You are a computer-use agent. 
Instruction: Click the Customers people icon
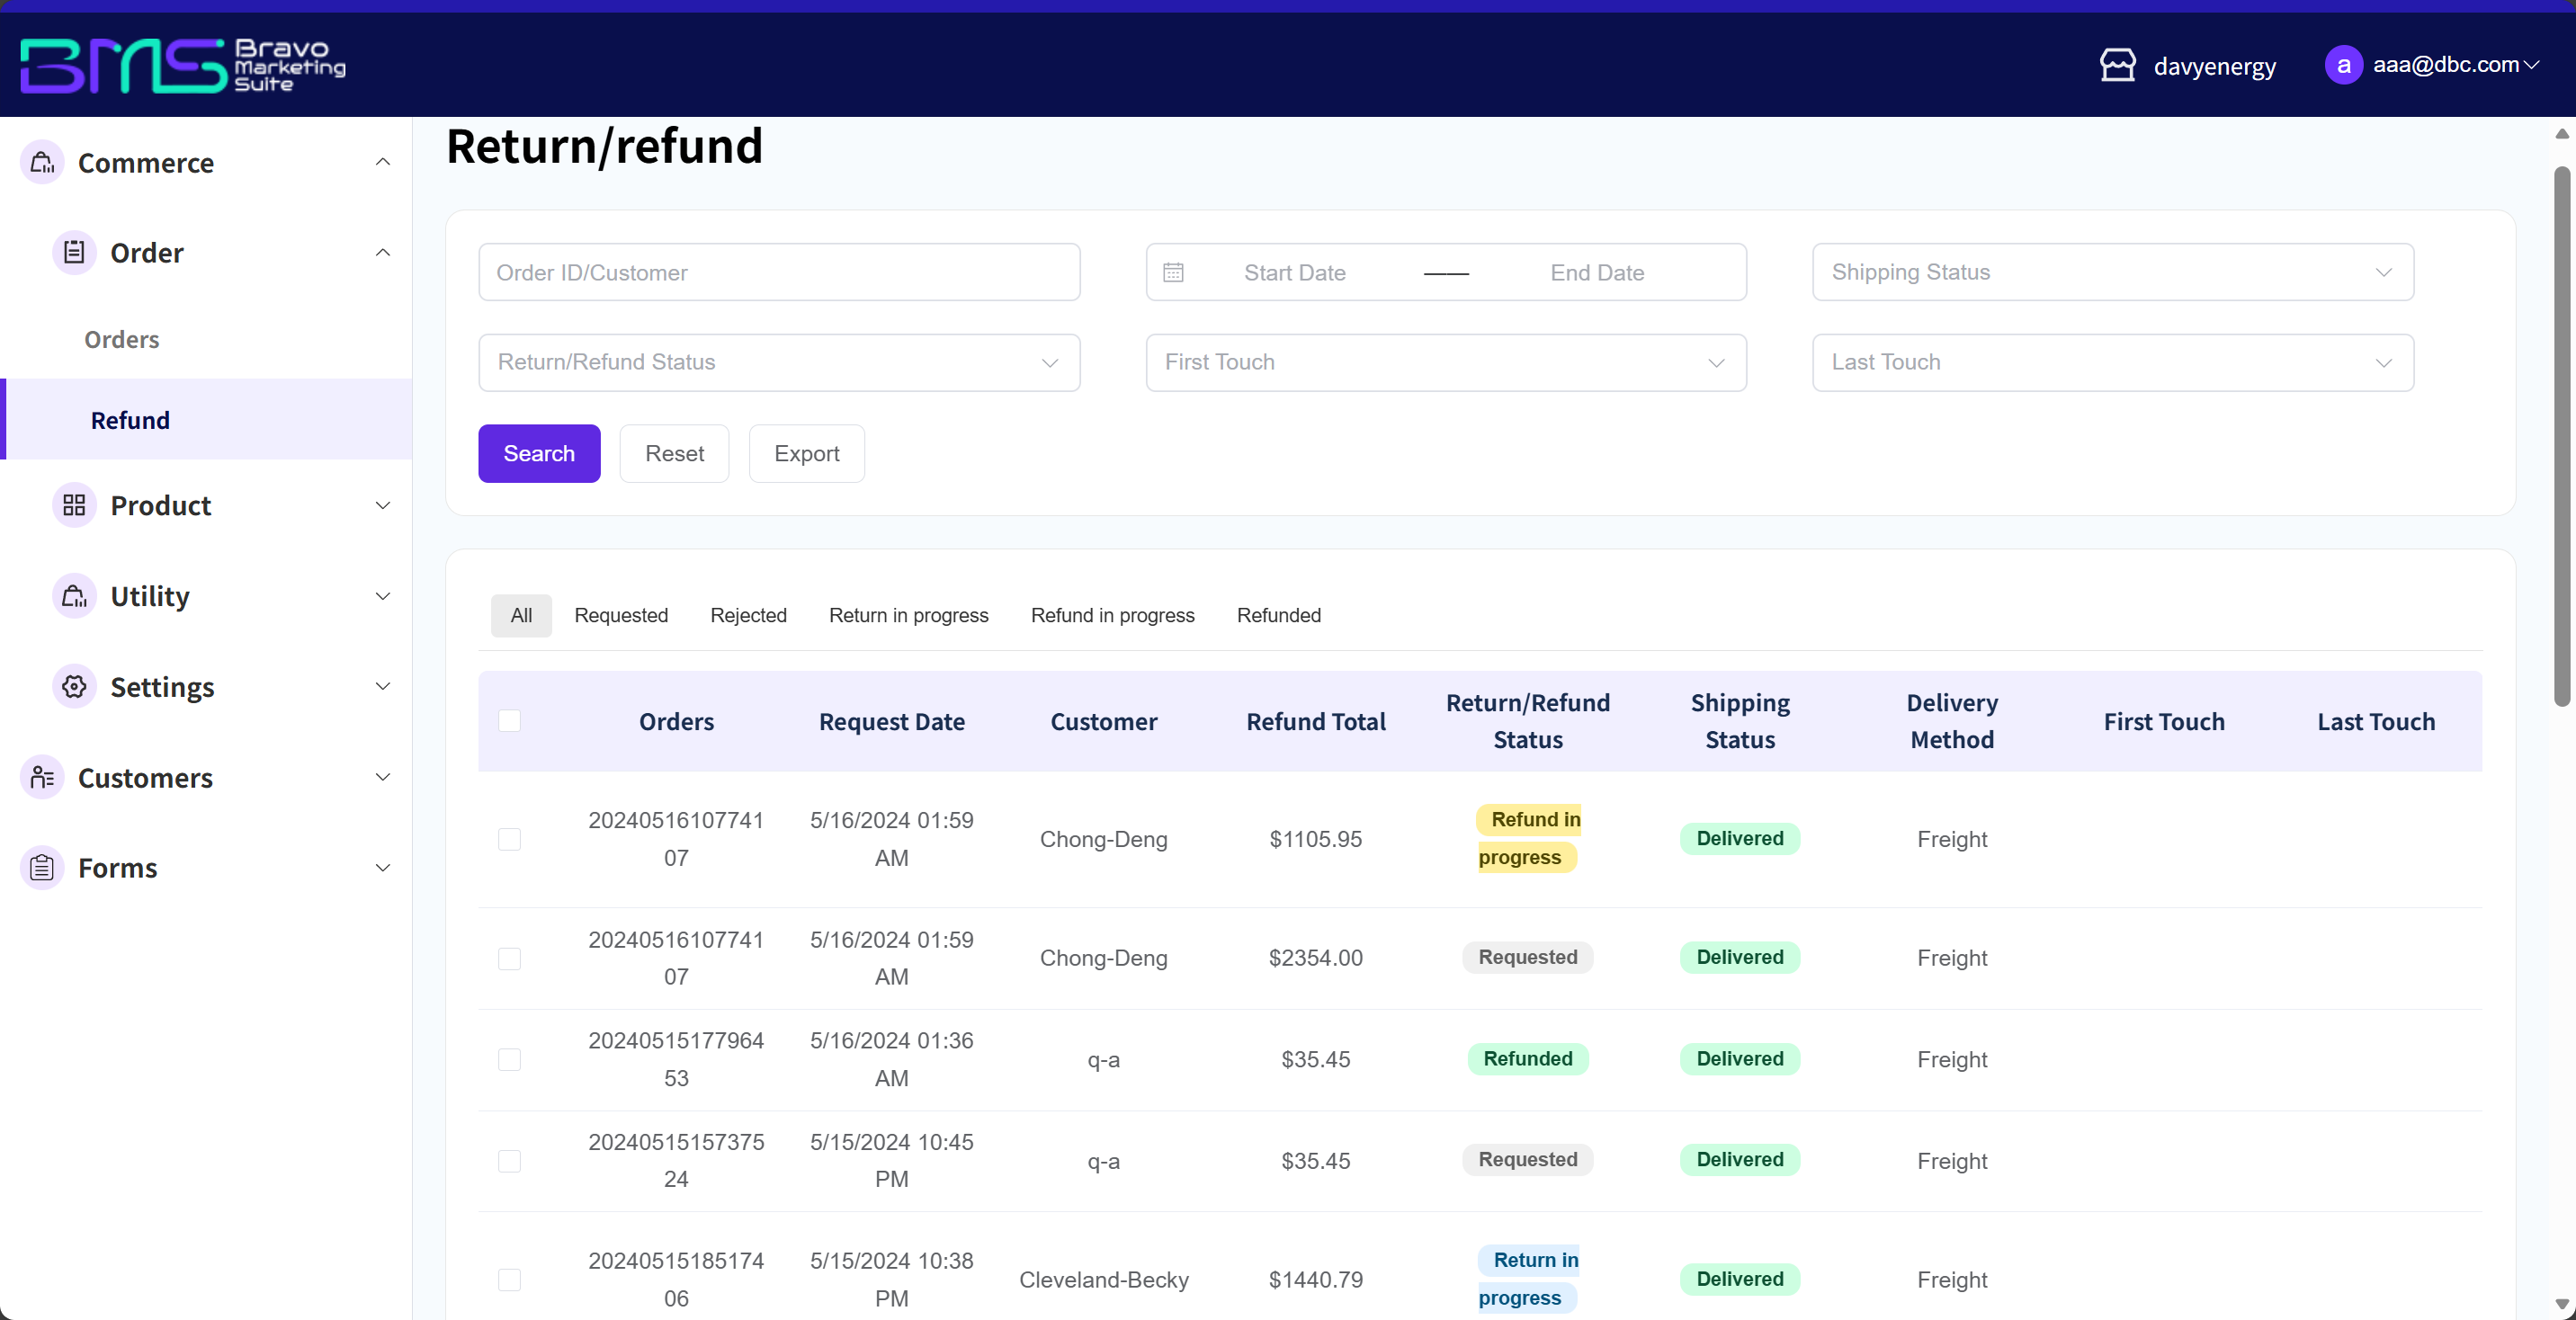42,777
